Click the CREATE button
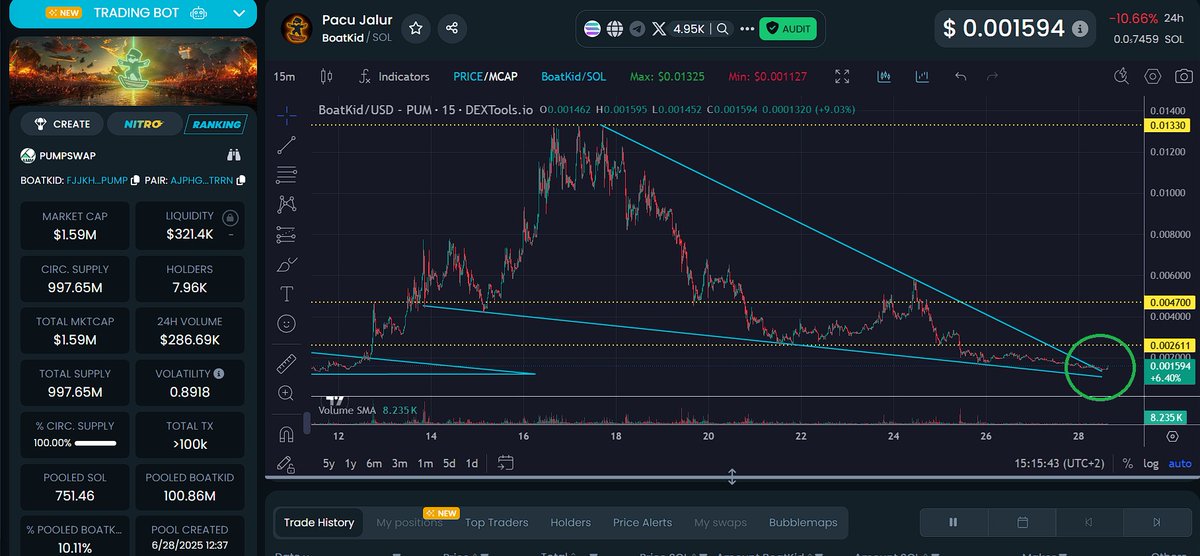1200x556 pixels. pos(62,124)
